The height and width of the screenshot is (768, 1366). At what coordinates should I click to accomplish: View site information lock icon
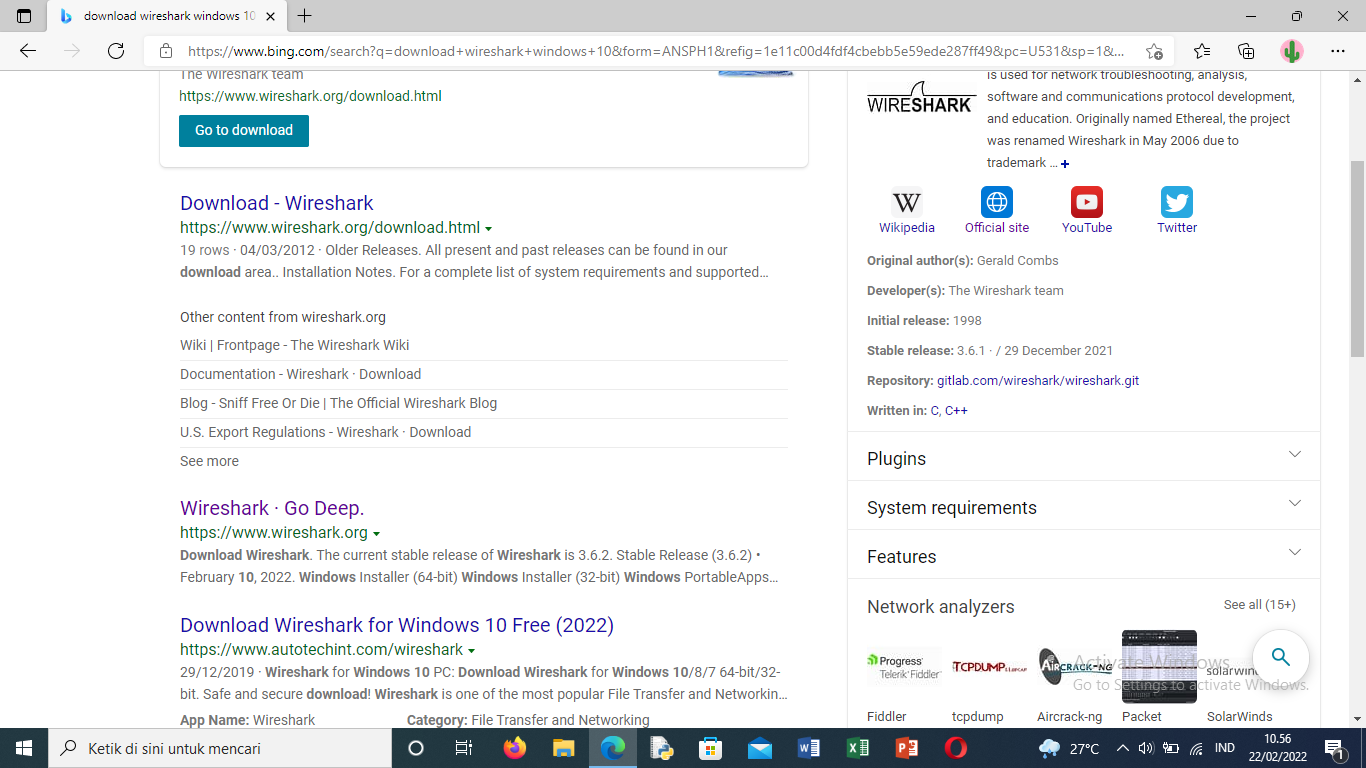(166, 51)
